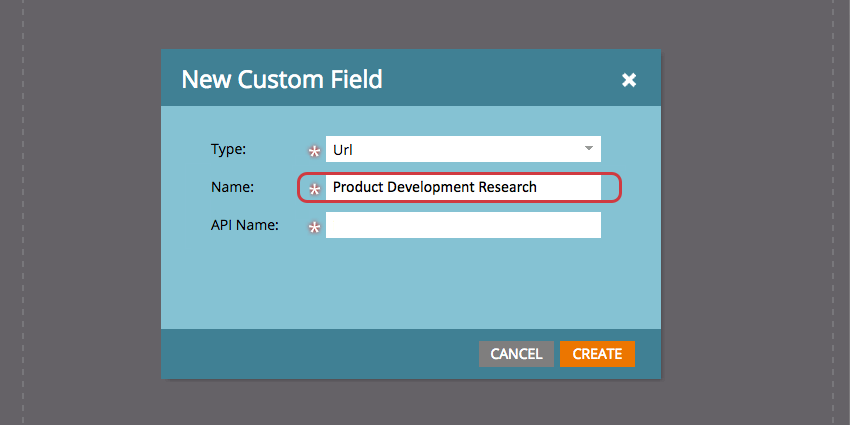Click the "API Name:" field label
This screenshot has height=425, width=850.
244,225
